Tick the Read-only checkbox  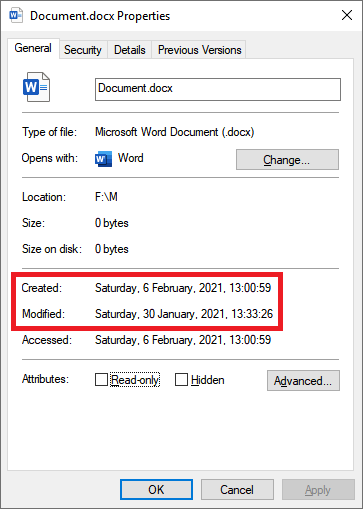101,379
